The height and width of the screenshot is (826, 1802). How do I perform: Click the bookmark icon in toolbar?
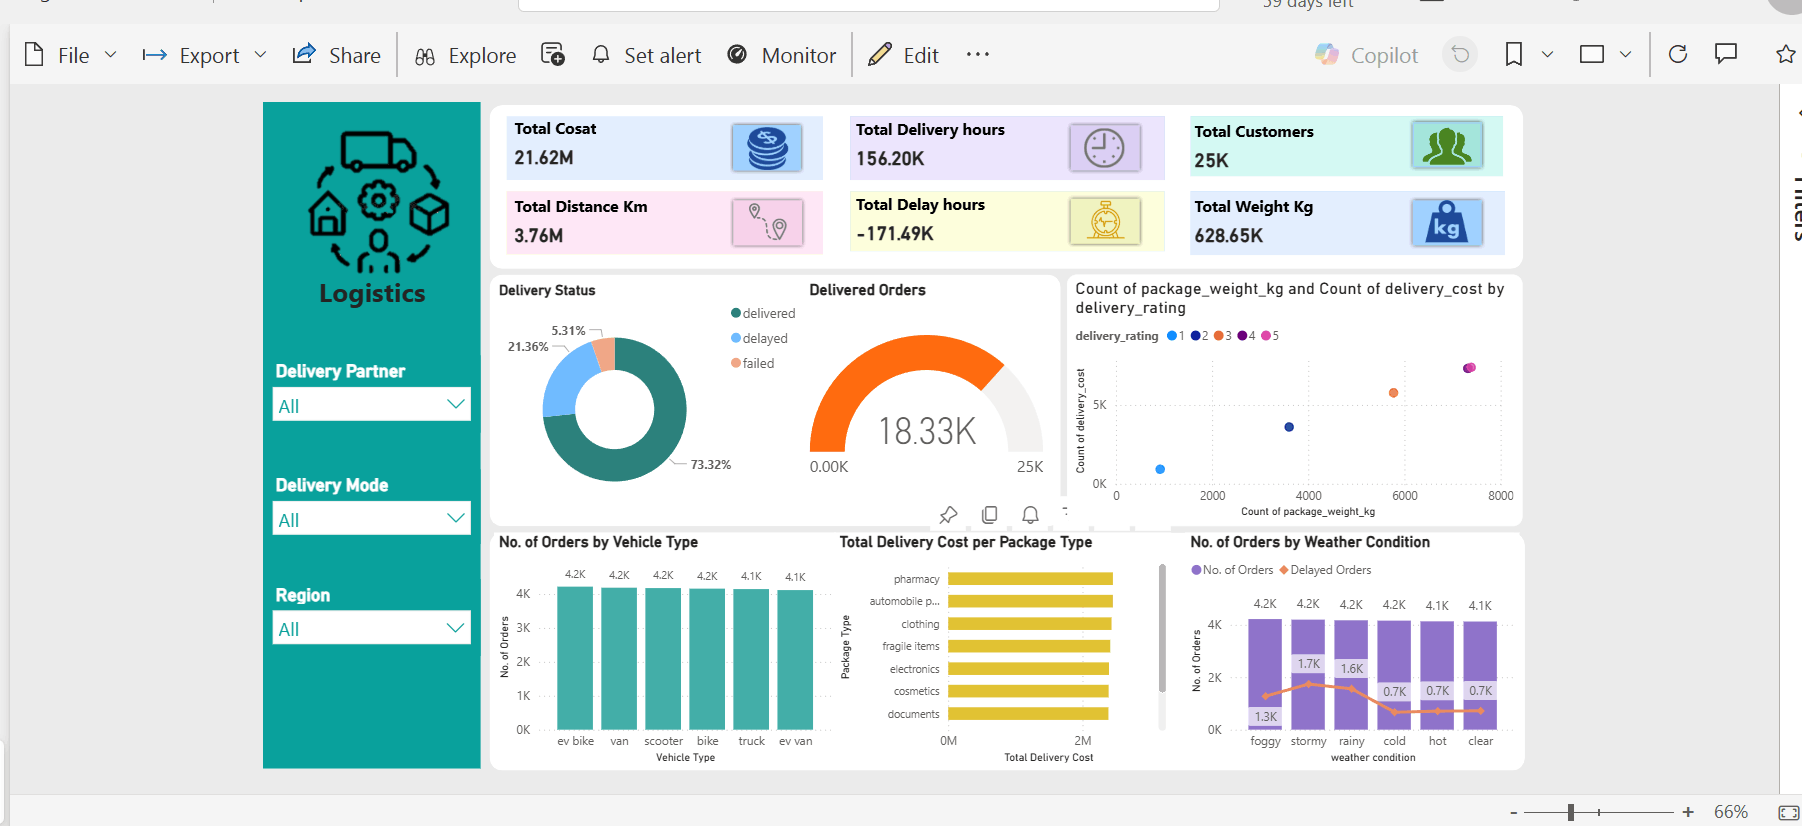point(1514,54)
